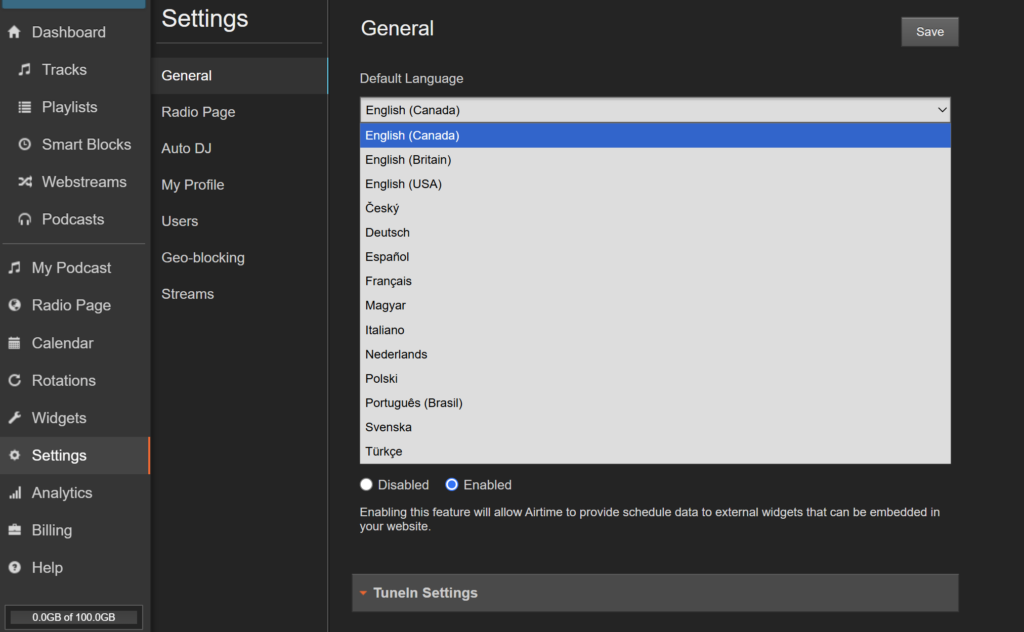This screenshot has height=632, width=1024.
Task: Open Podcasts label in sidebar
Action: pyautogui.click(x=72, y=219)
